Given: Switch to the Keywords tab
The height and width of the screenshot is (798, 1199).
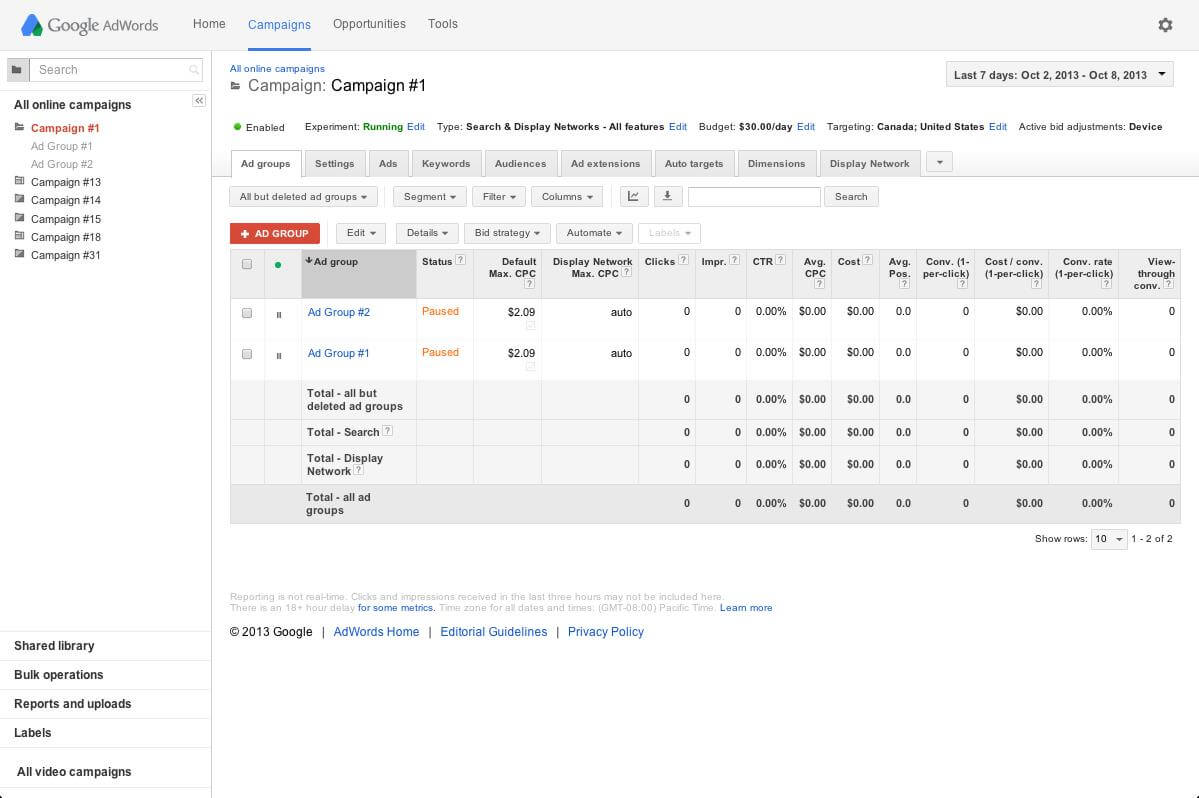Looking at the screenshot, I should (446, 163).
